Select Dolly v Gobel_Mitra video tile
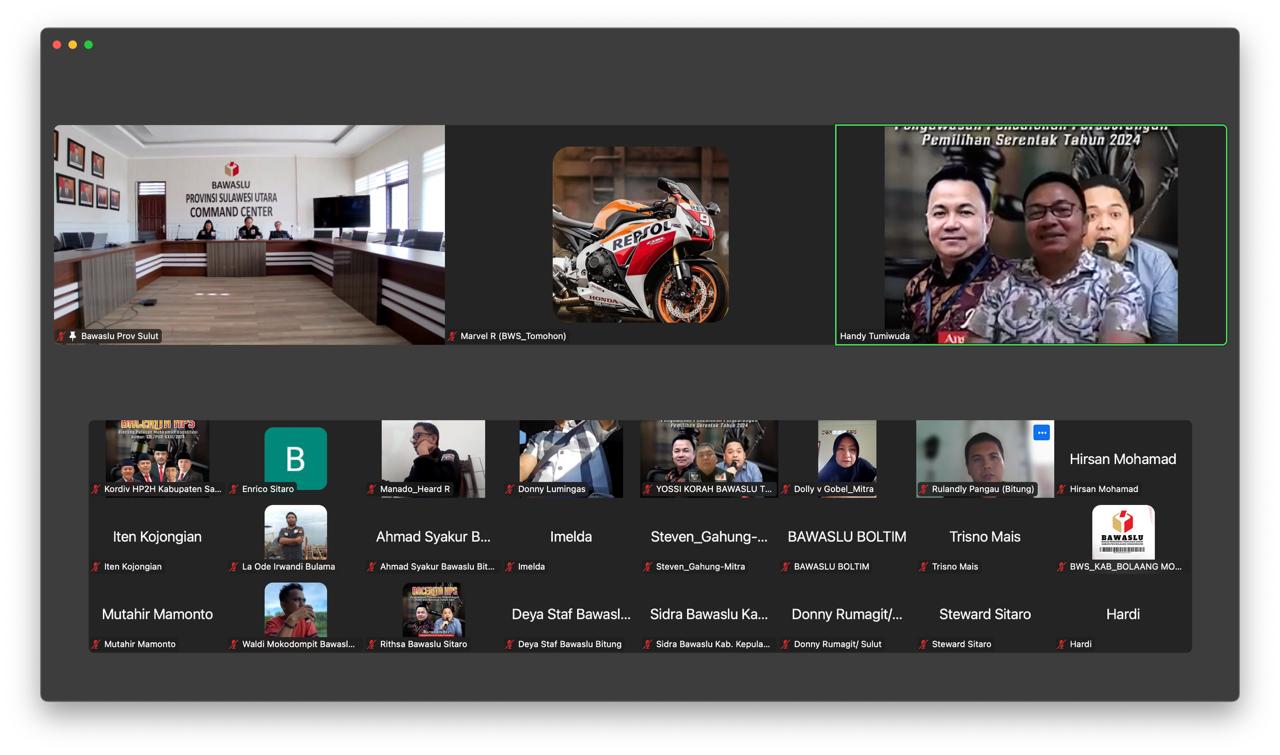Viewport: 1280px width, 755px height. 847,456
